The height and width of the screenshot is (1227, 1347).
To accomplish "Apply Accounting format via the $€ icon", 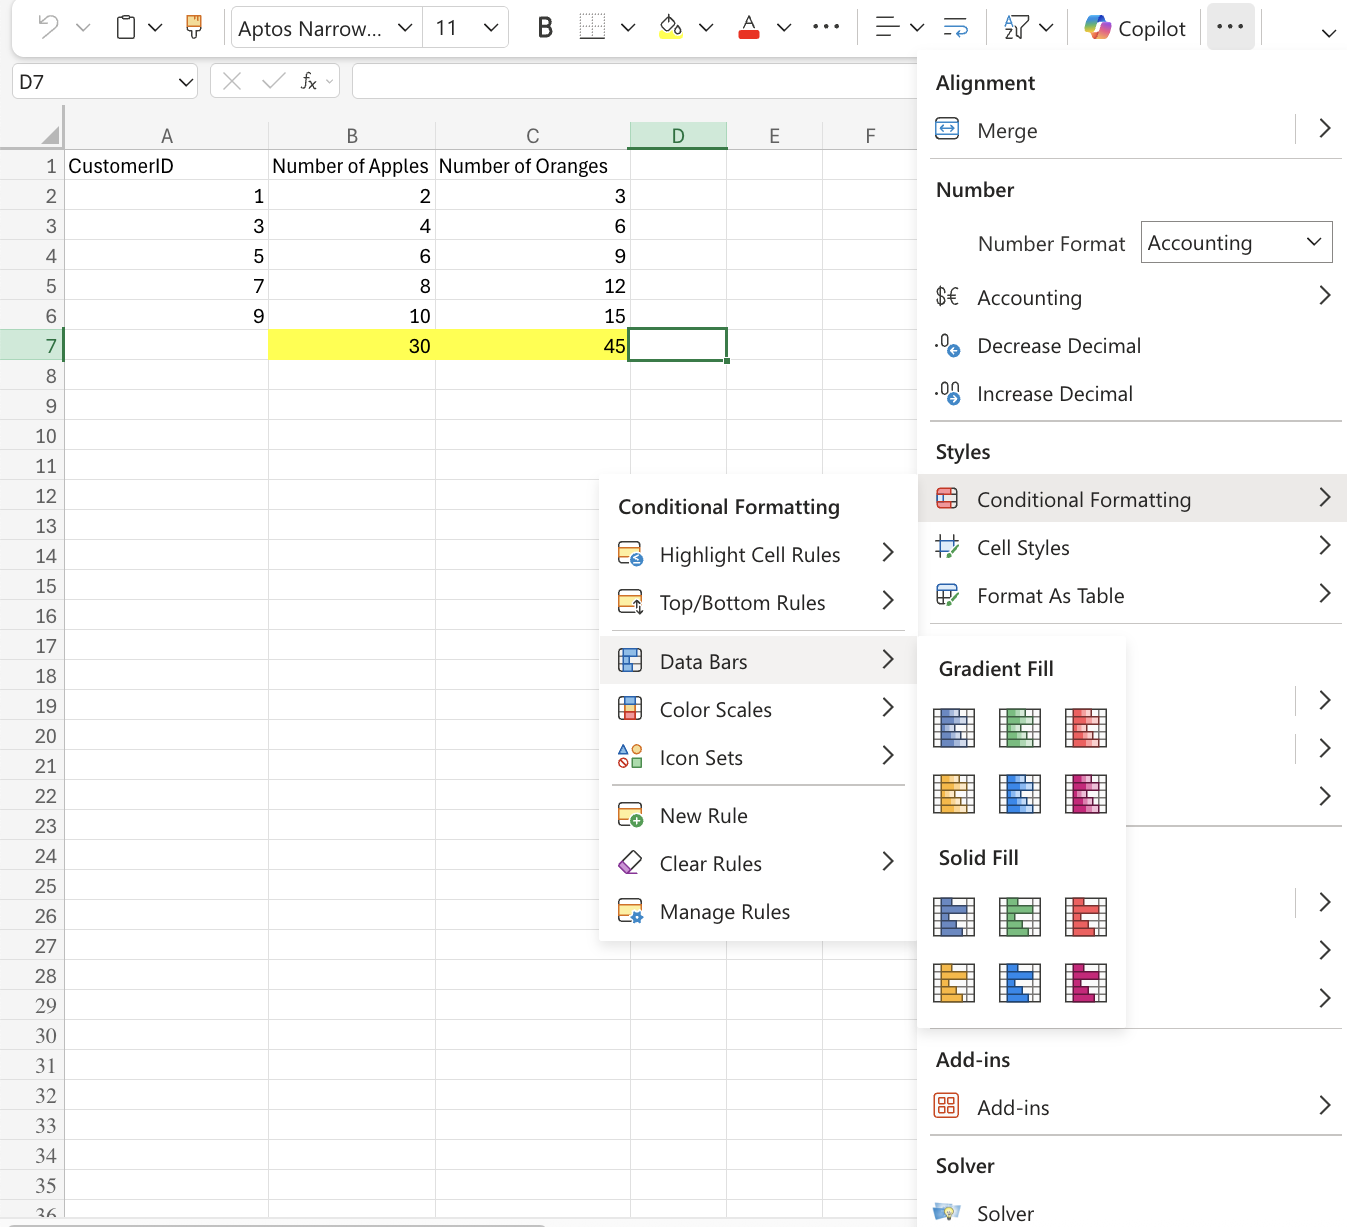I will (x=948, y=295).
